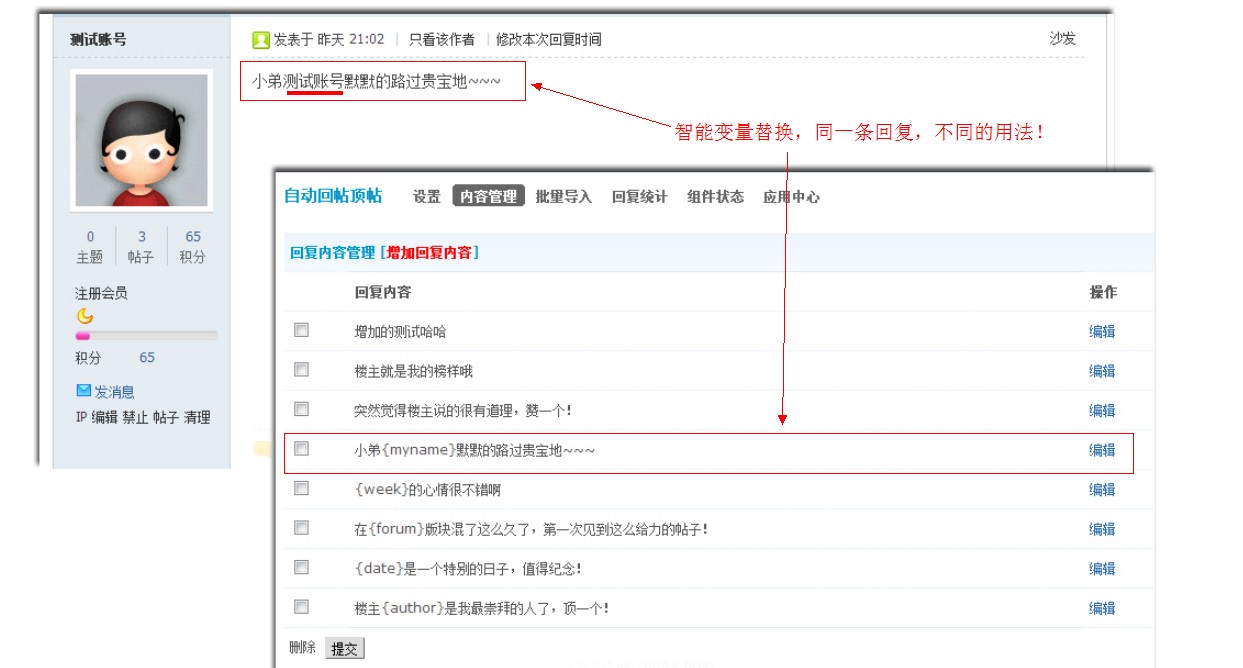
Task: Click the green post author icon
Action: click(x=261, y=40)
